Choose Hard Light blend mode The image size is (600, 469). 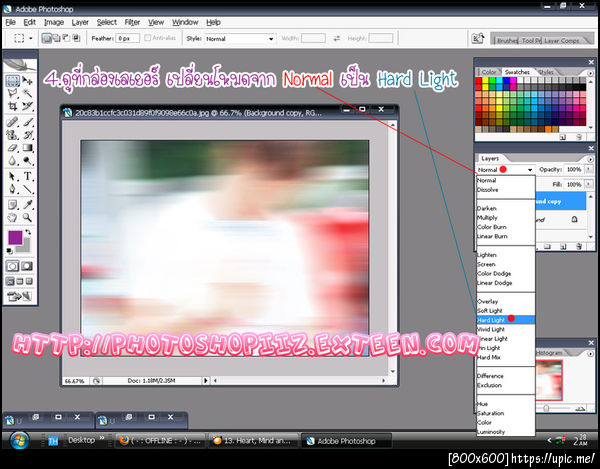tap(505, 320)
